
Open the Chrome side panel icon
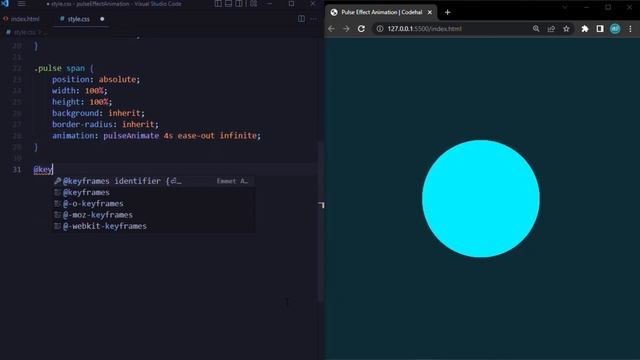(x=600, y=29)
